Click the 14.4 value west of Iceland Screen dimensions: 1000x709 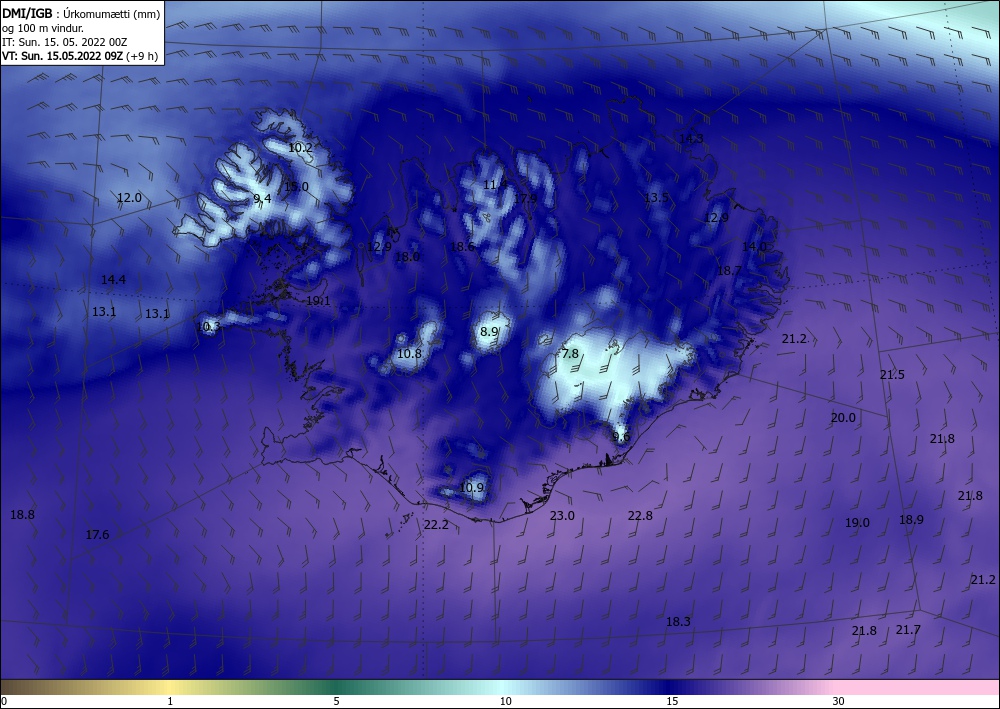point(113,279)
